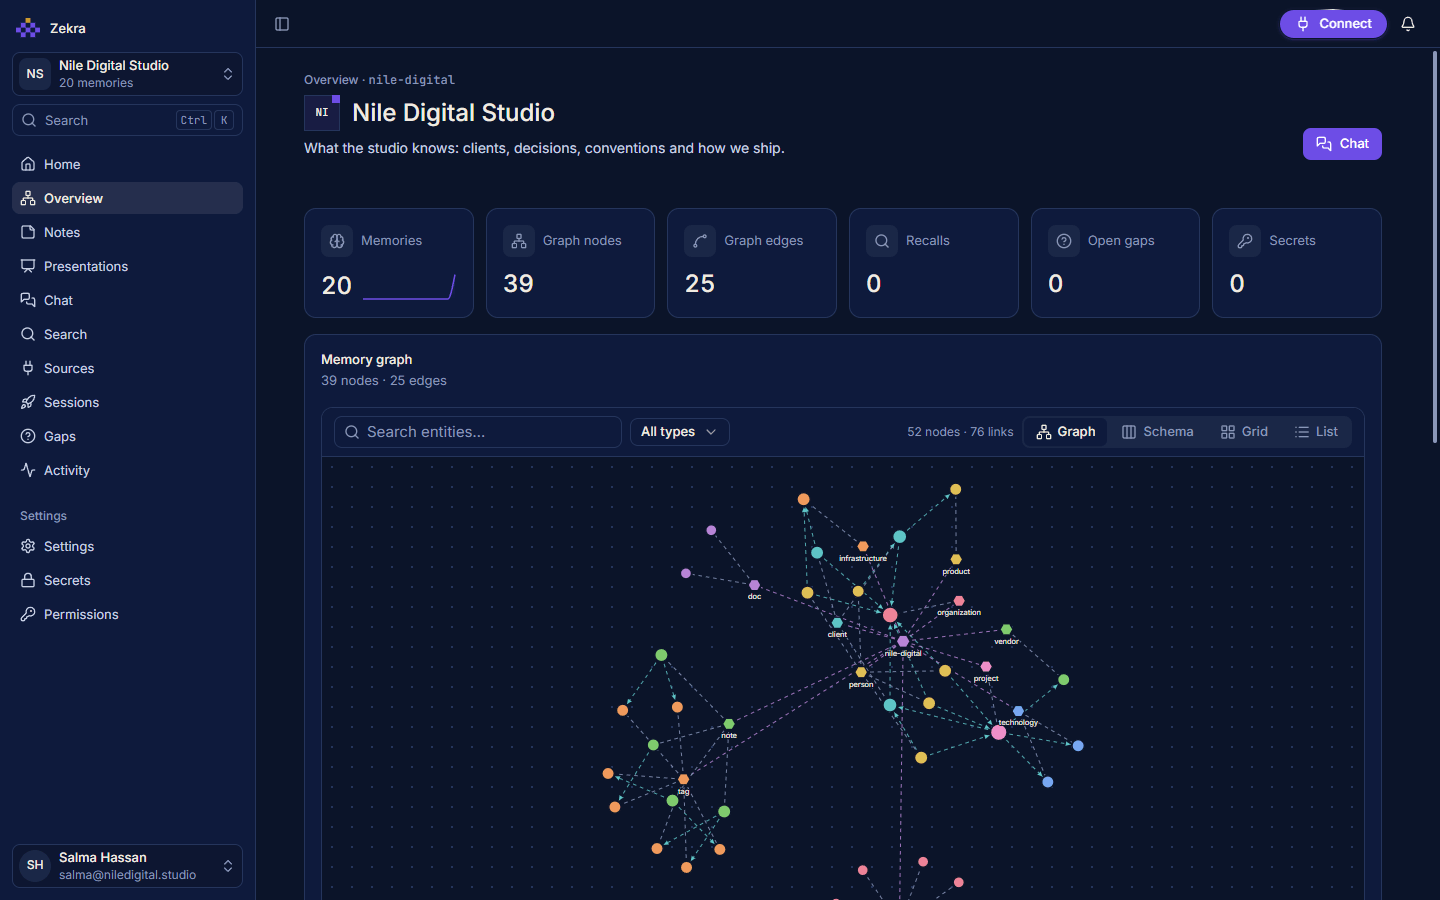Image resolution: width=1440 pixels, height=900 pixels.
Task: Open Sources in the sidebar
Action: point(127,368)
